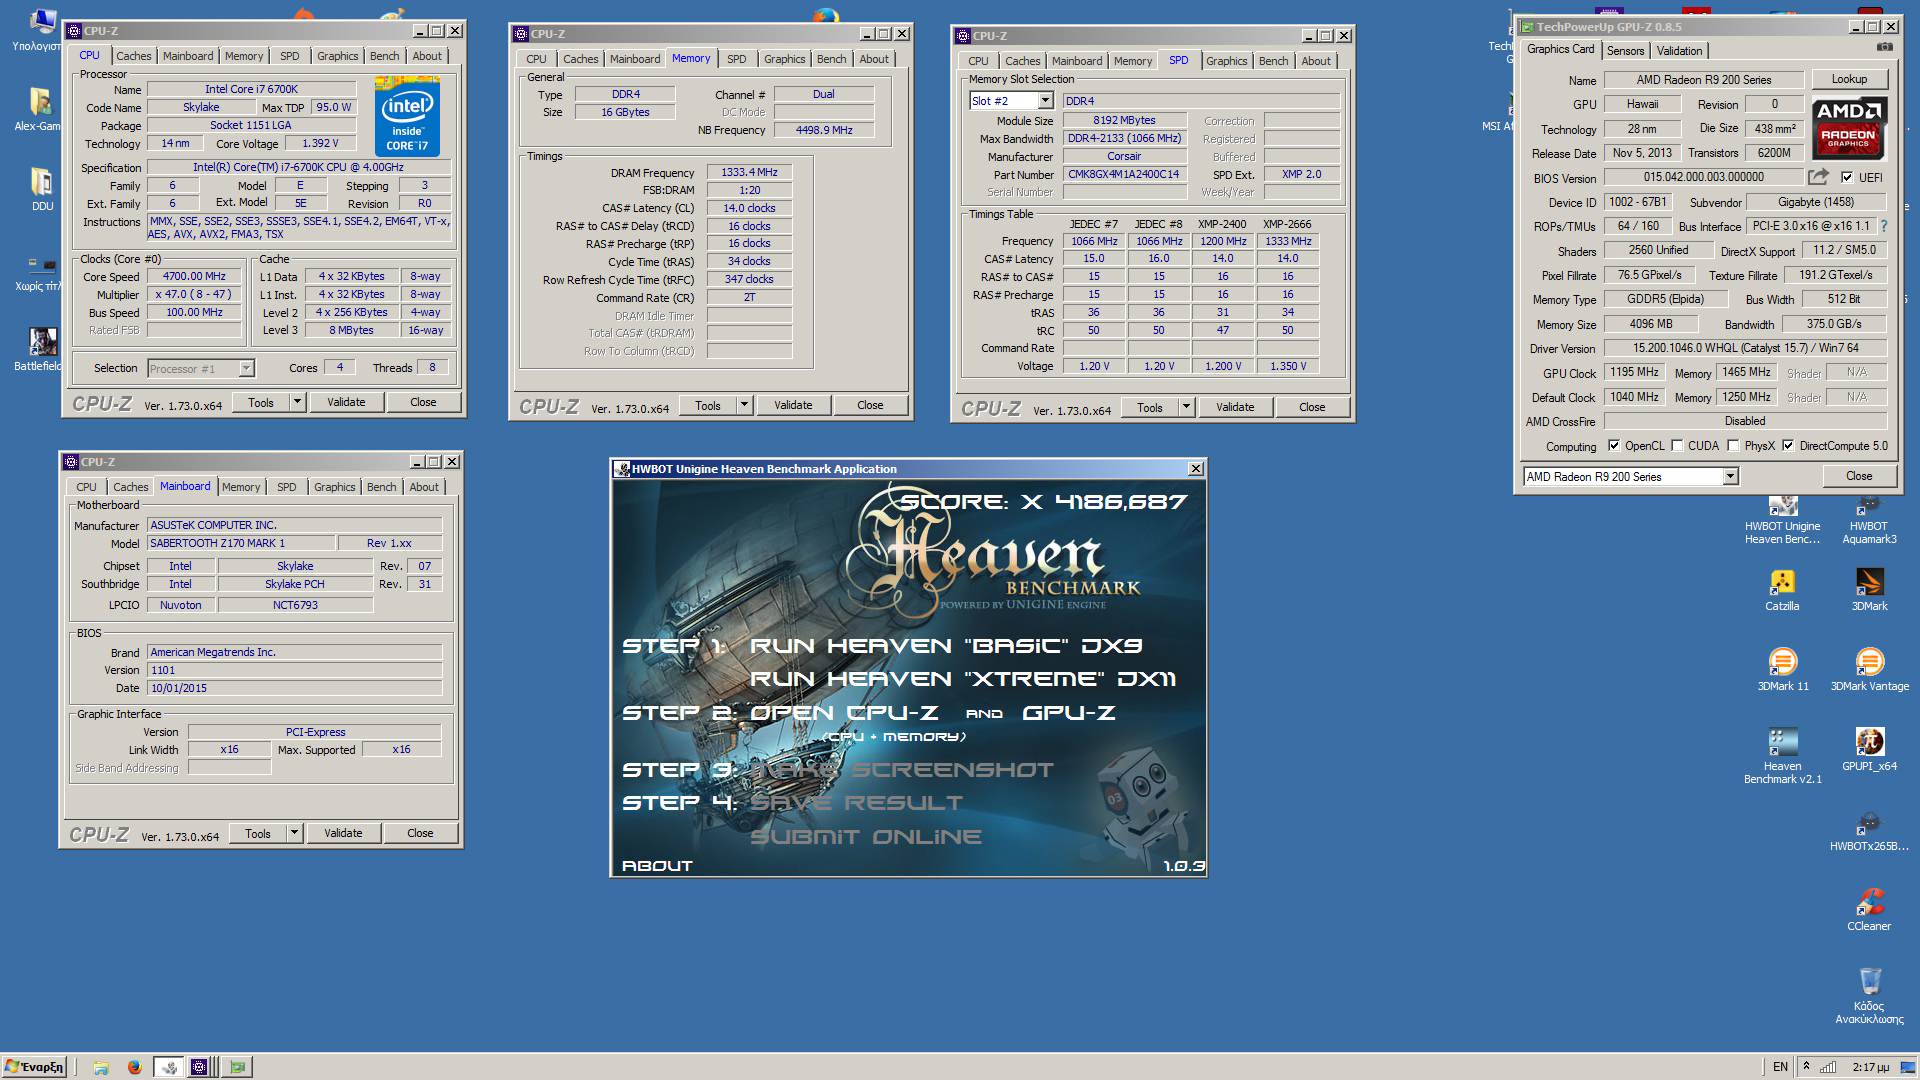This screenshot has height=1080, width=1920.
Task: Toggle the DirectCompute 5.0 checkbox
Action: (1788, 446)
